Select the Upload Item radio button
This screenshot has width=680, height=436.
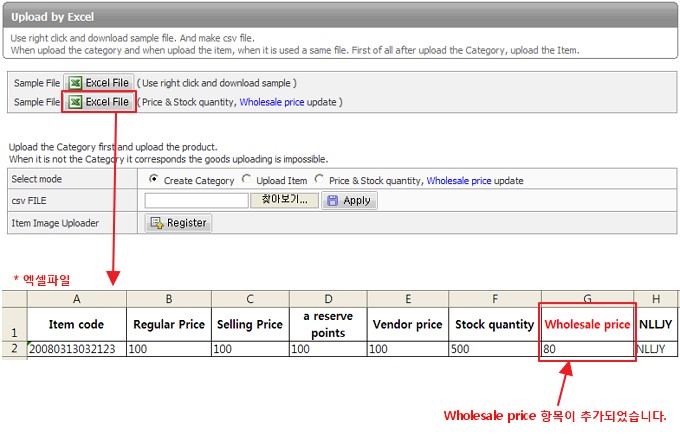tap(246, 180)
